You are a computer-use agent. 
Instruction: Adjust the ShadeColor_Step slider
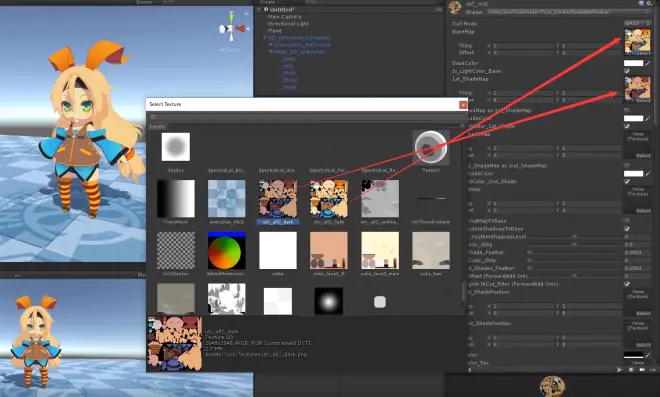(x=575, y=260)
